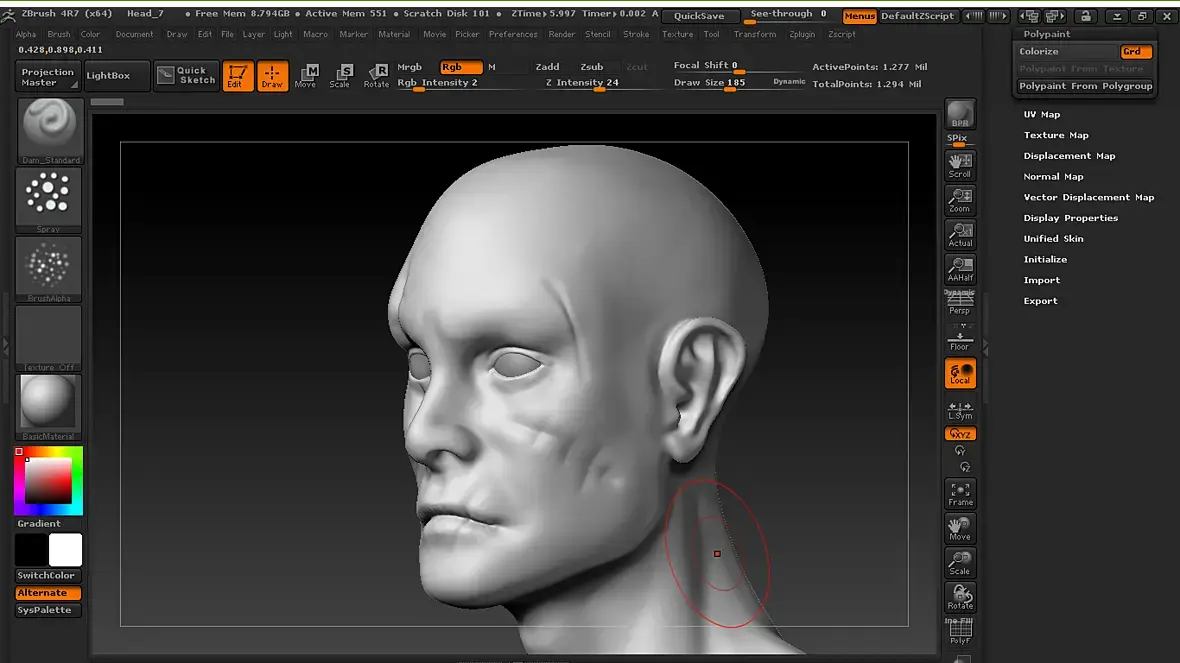1180x663 pixels.
Task: Open Projection Master
Action: pyautogui.click(x=47, y=77)
